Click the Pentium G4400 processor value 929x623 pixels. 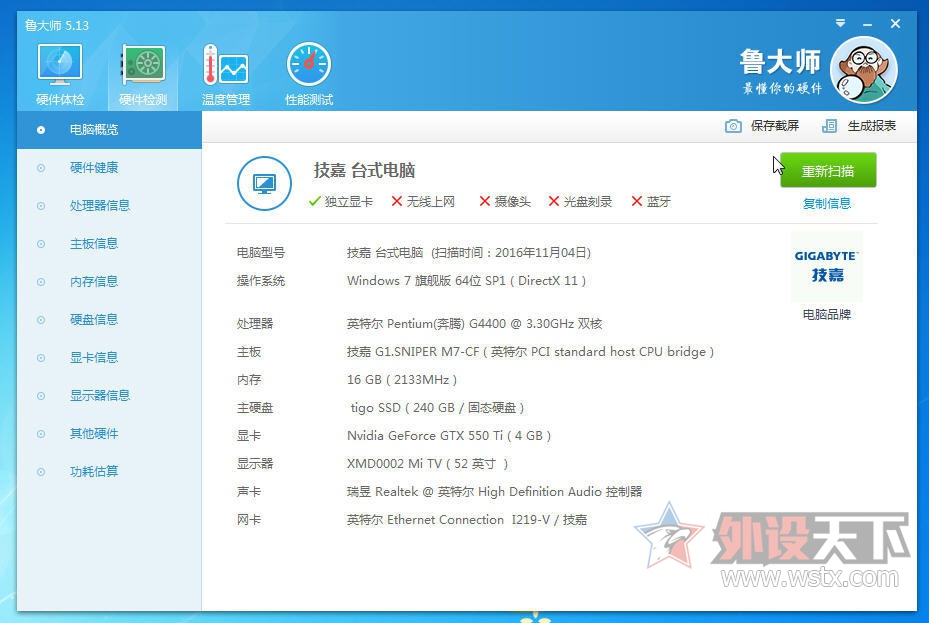point(475,323)
